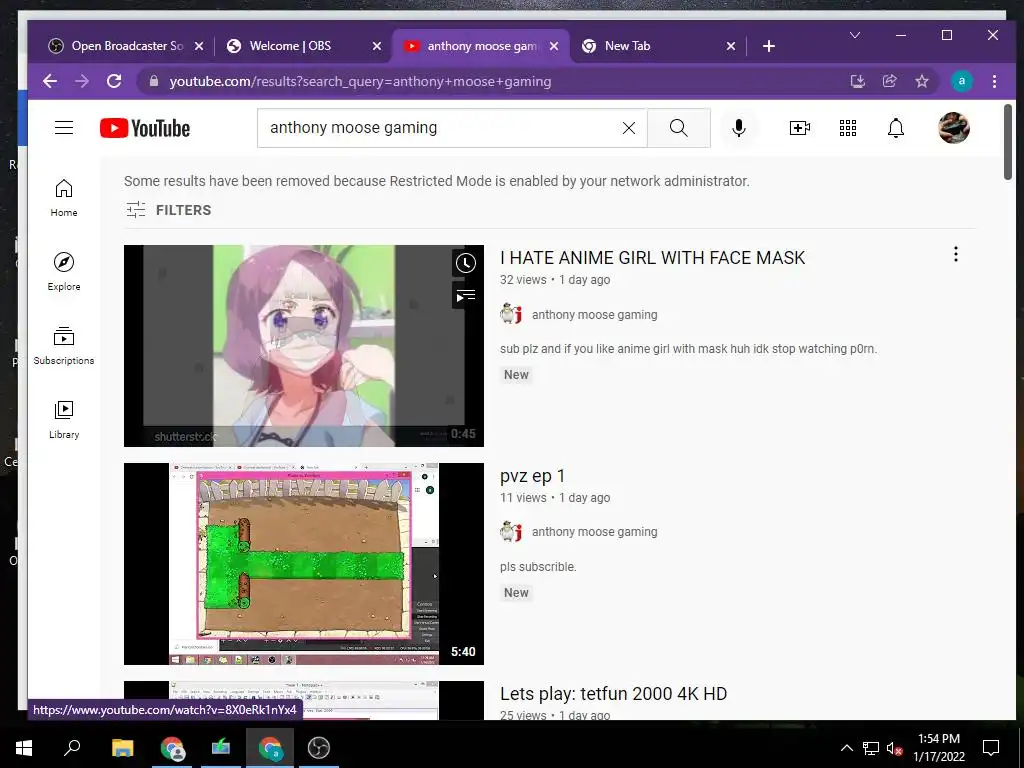Open the Chrome three-dot menu
1024x768 pixels.
[994, 81]
